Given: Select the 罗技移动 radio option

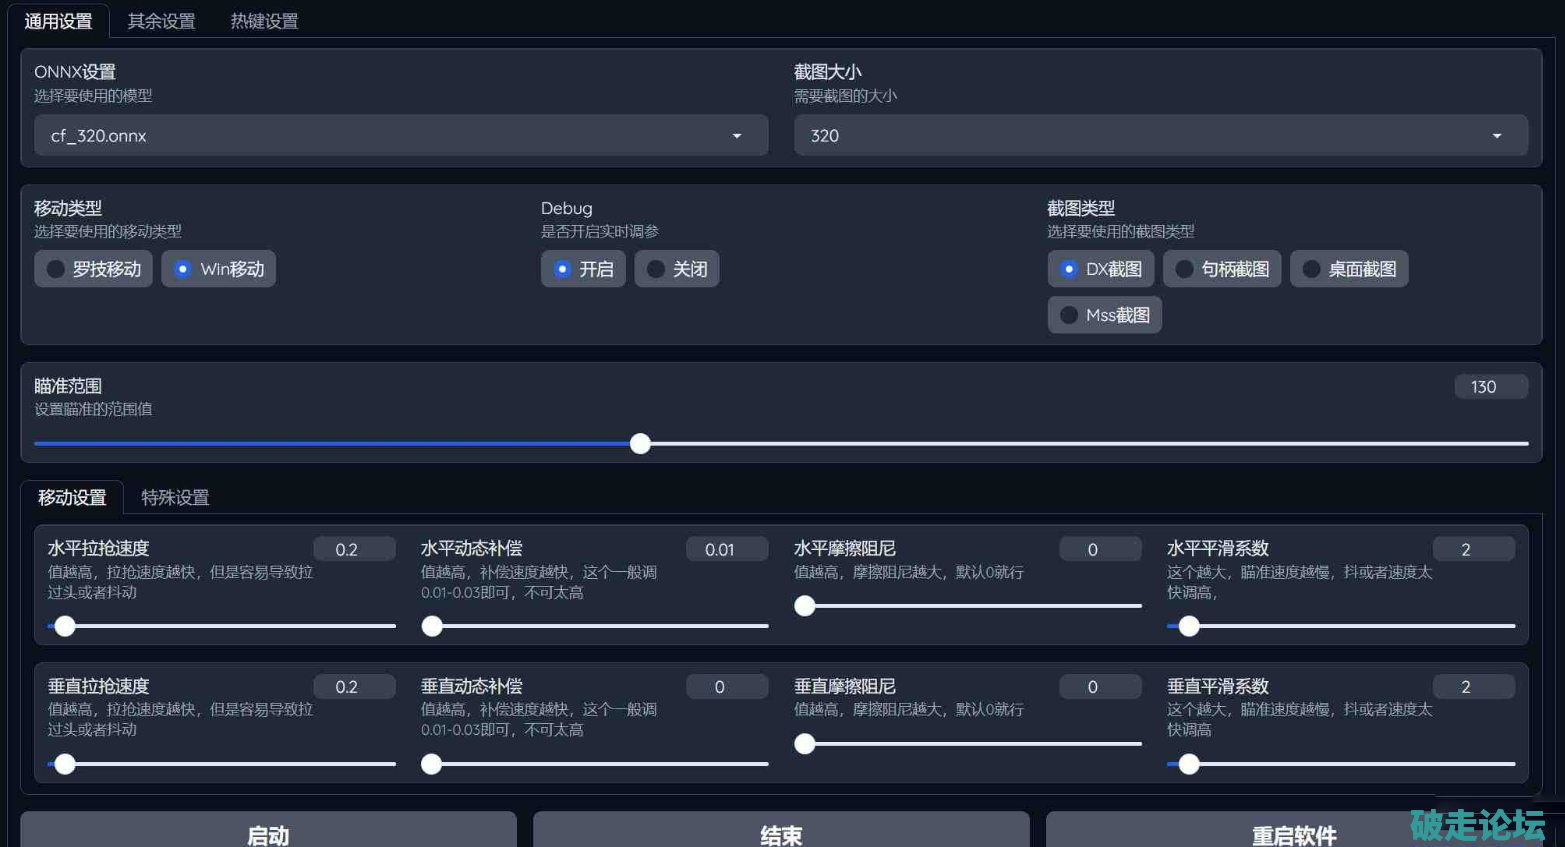Looking at the screenshot, I should [x=93, y=269].
